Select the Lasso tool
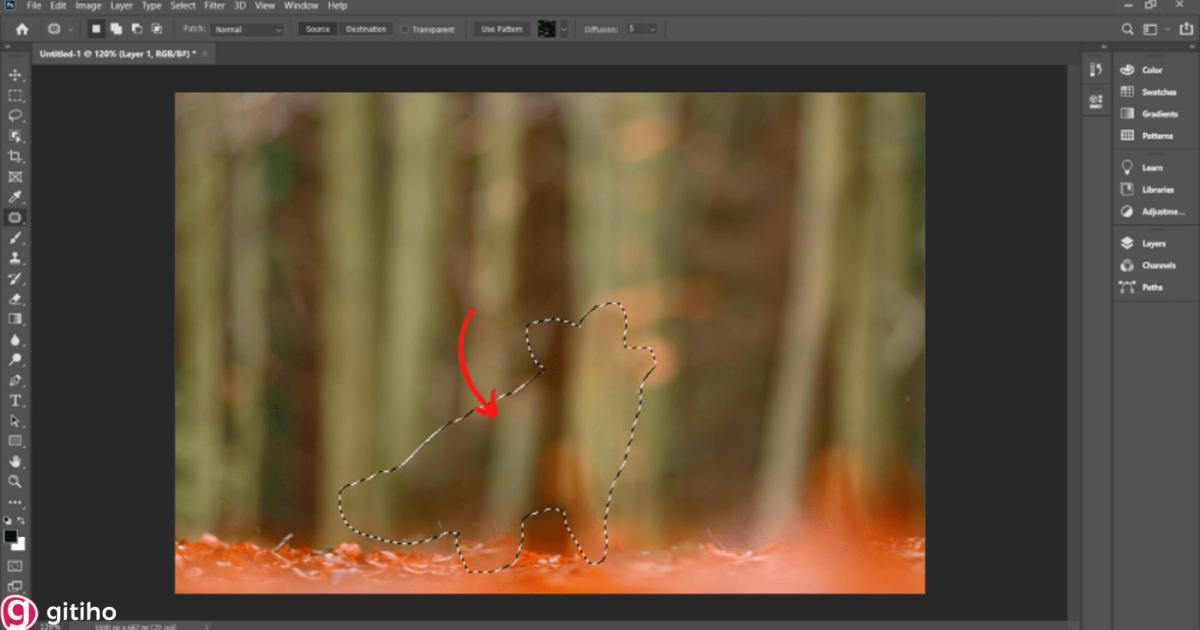Viewport: 1200px width, 630px height. (14, 116)
